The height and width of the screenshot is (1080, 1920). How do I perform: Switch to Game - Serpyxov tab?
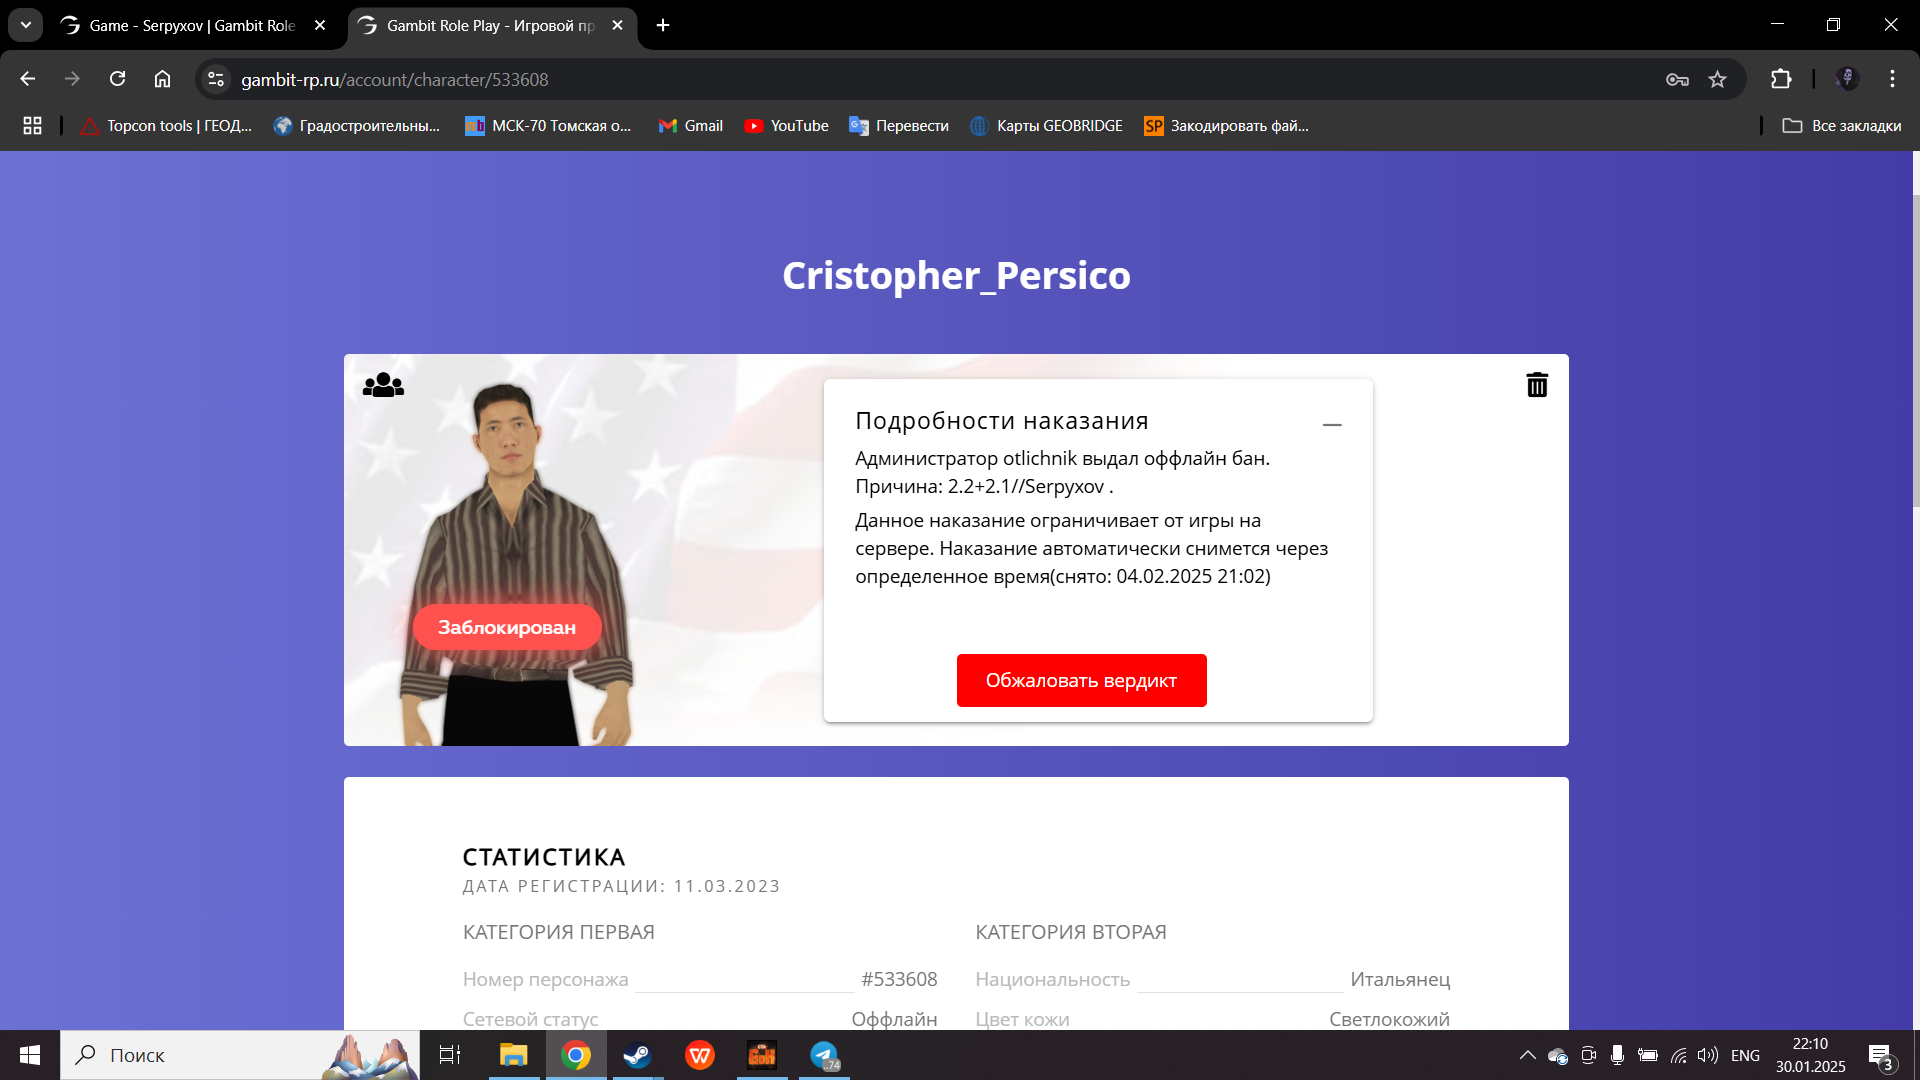[x=190, y=25]
